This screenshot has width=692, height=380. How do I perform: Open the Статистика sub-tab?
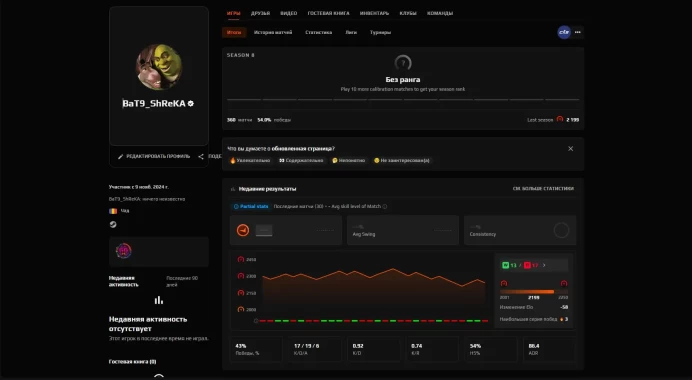[x=319, y=32]
